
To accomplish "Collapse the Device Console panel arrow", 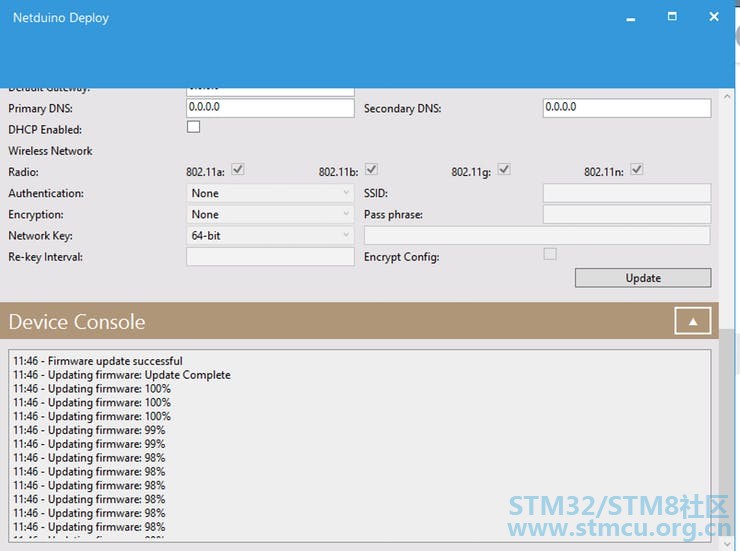I will (692, 321).
